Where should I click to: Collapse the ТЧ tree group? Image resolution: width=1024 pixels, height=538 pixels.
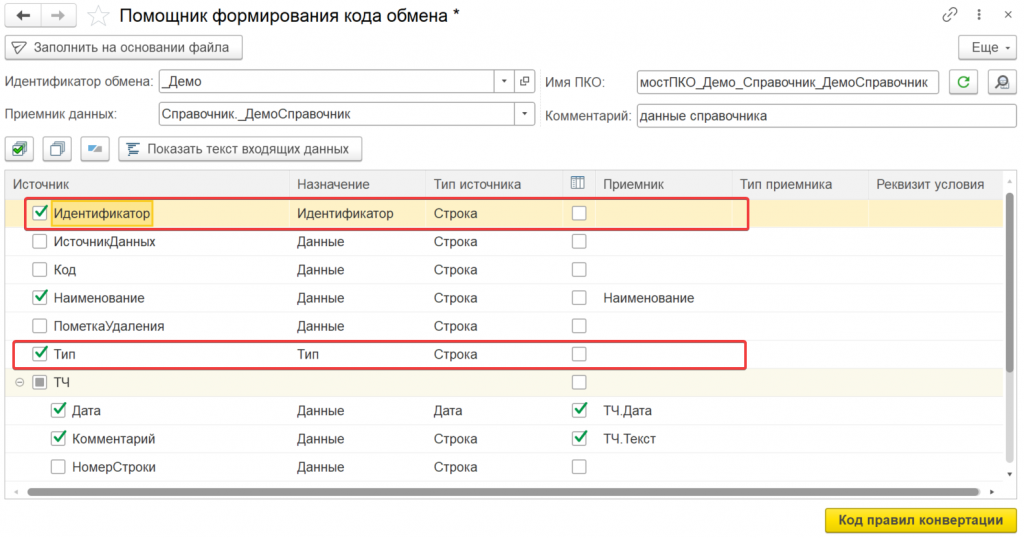click(19, 382)
